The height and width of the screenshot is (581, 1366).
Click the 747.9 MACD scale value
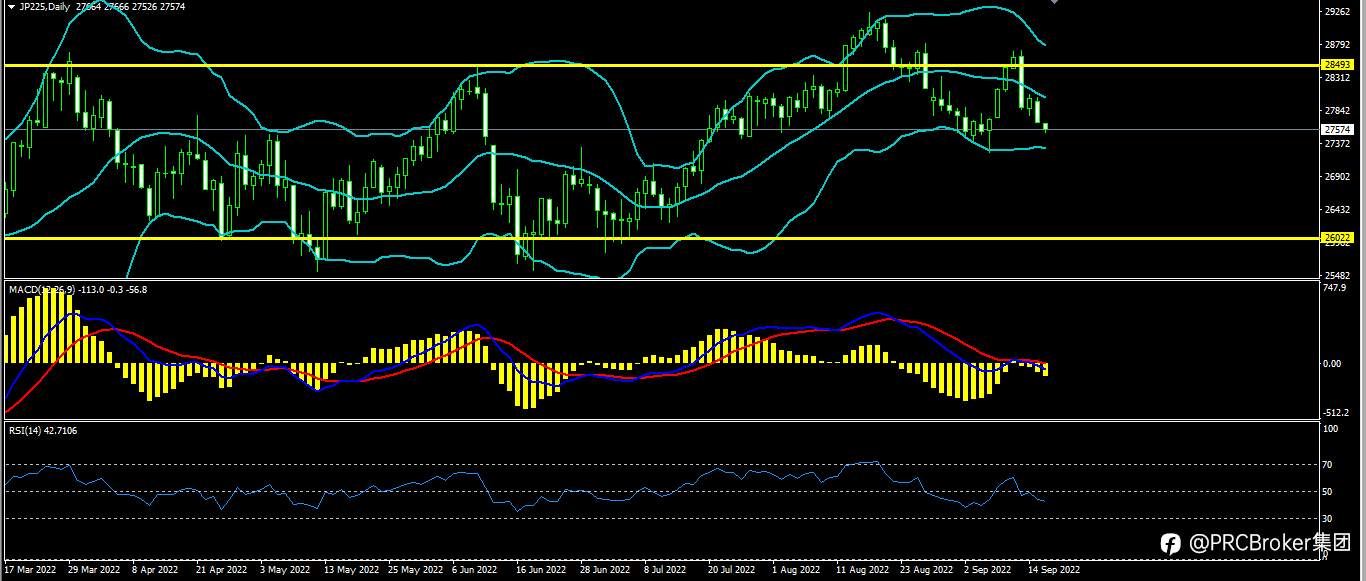(1333, 287)
